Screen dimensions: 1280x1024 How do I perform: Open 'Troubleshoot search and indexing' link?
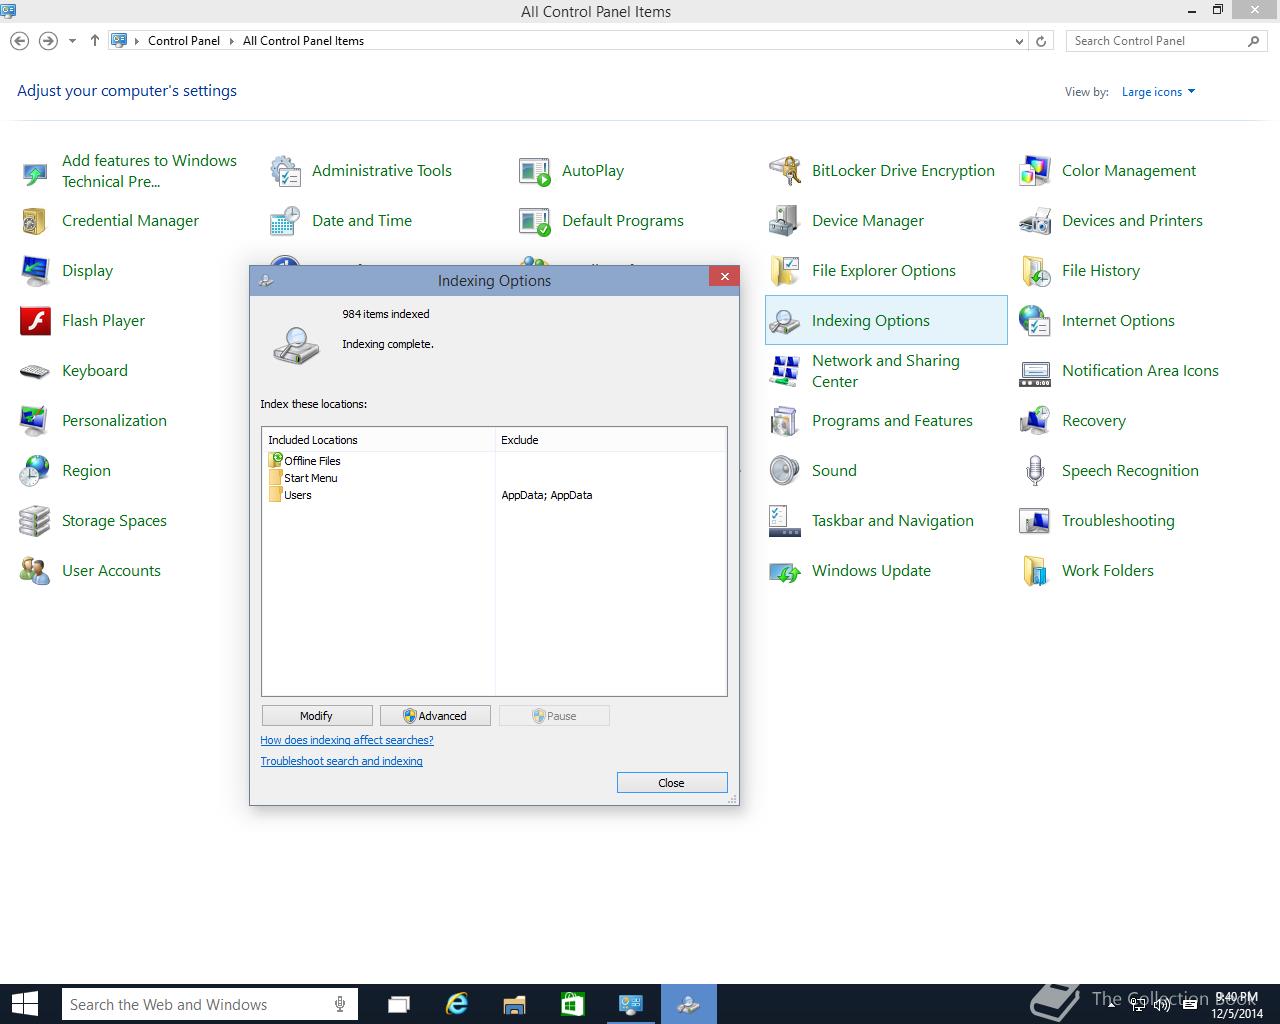tap(341, 761)
